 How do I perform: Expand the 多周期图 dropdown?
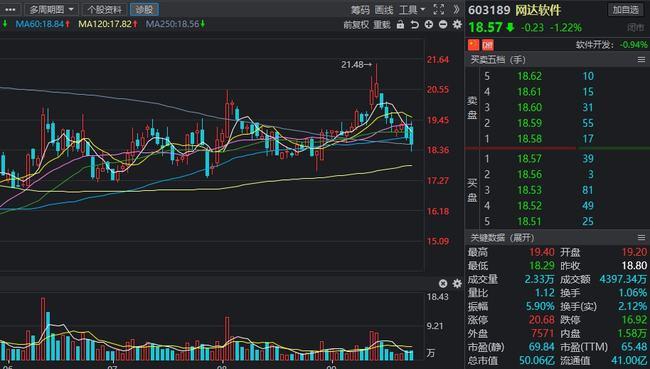pos(51,9)
